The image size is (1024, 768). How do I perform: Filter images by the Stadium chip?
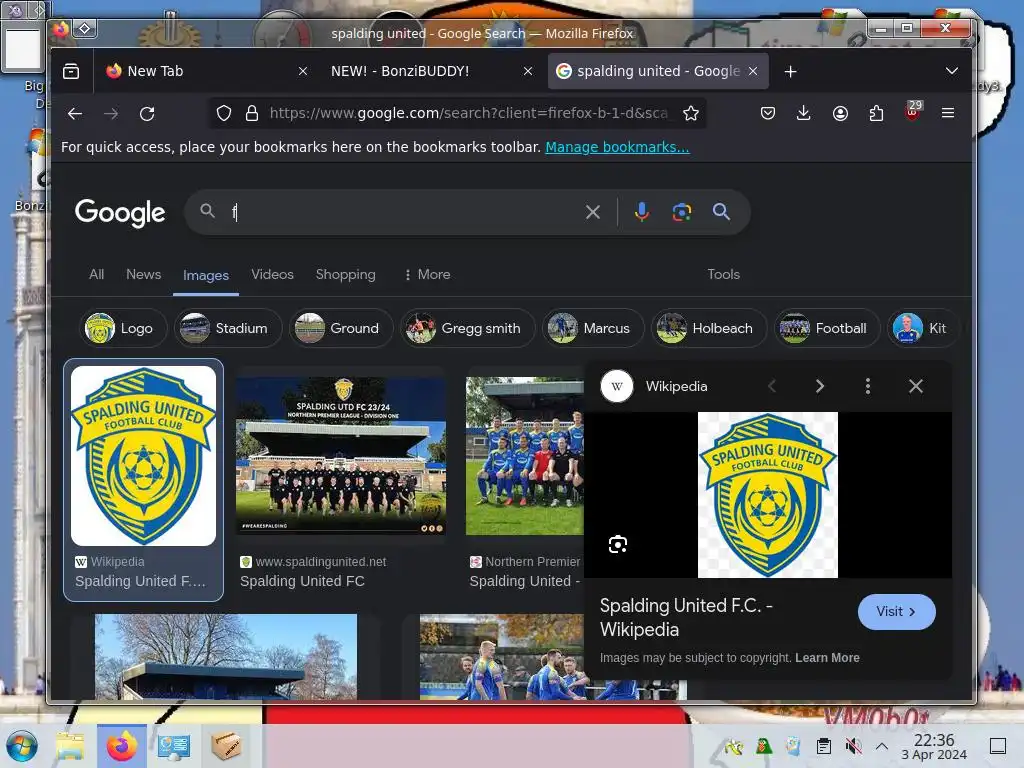228,328
